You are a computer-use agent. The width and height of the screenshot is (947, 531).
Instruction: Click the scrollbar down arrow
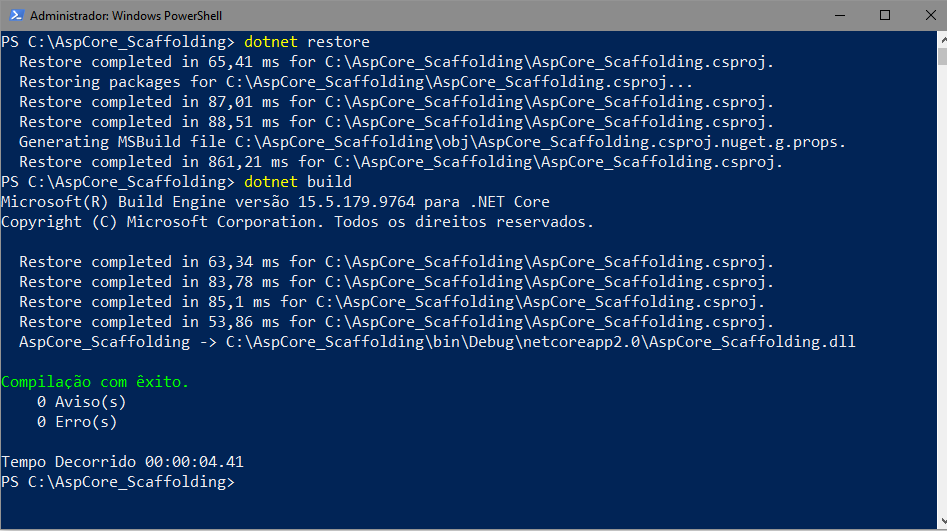942,522
